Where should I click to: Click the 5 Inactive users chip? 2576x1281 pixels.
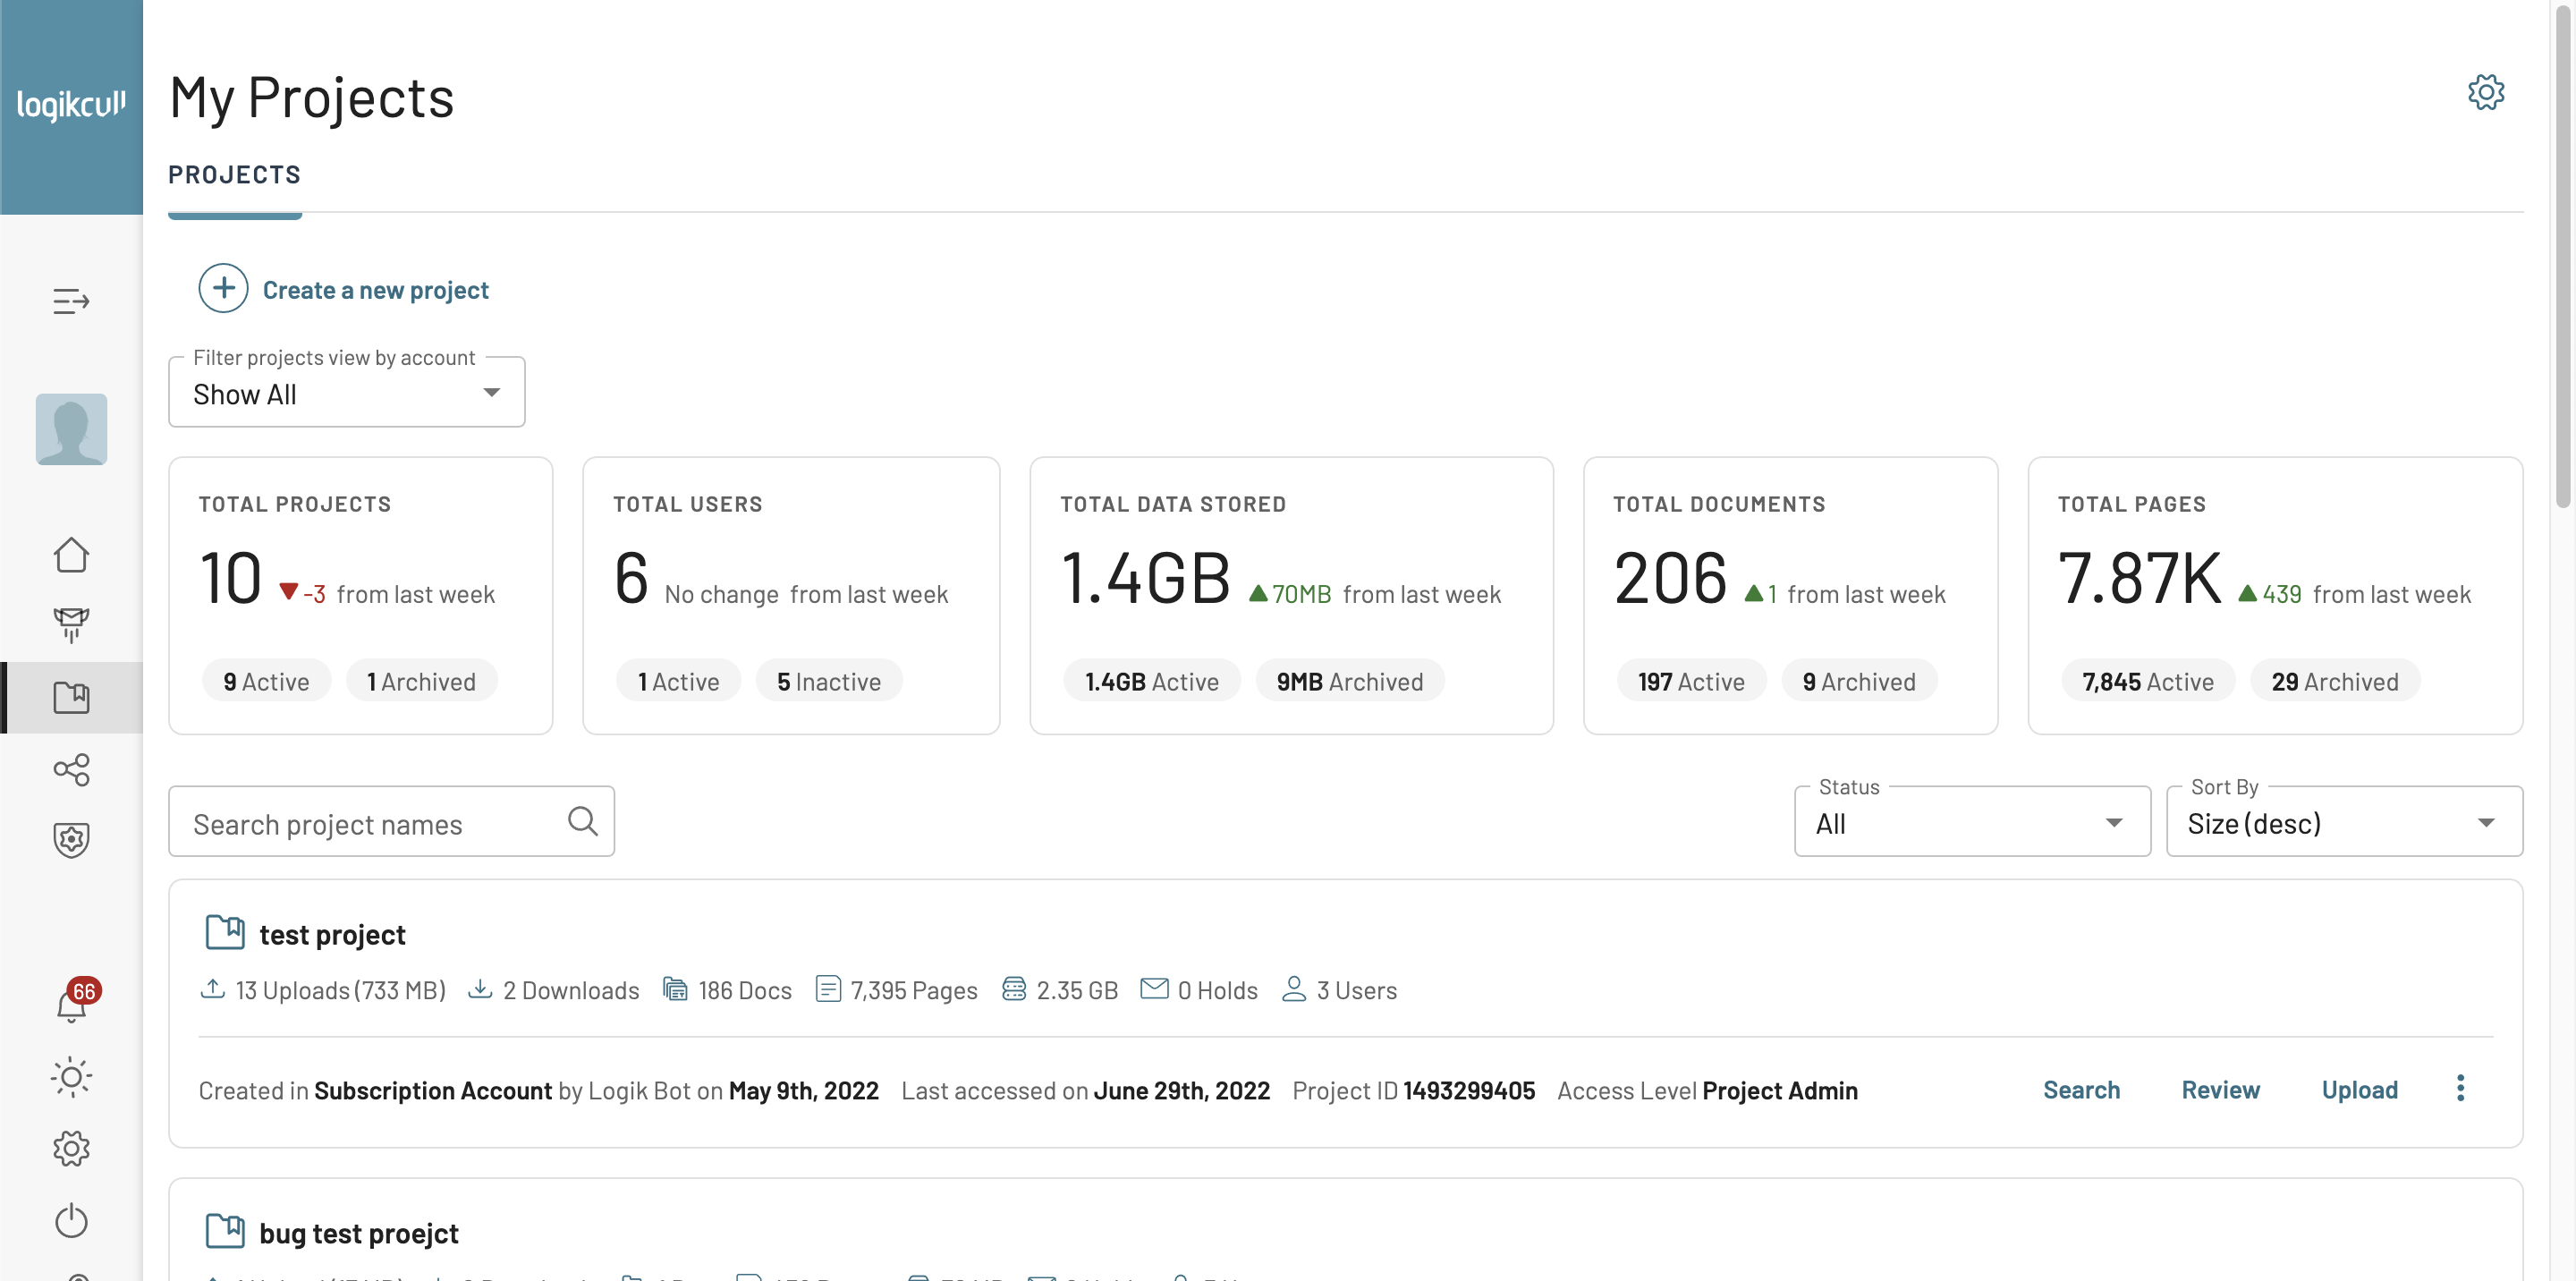[829, 681]
